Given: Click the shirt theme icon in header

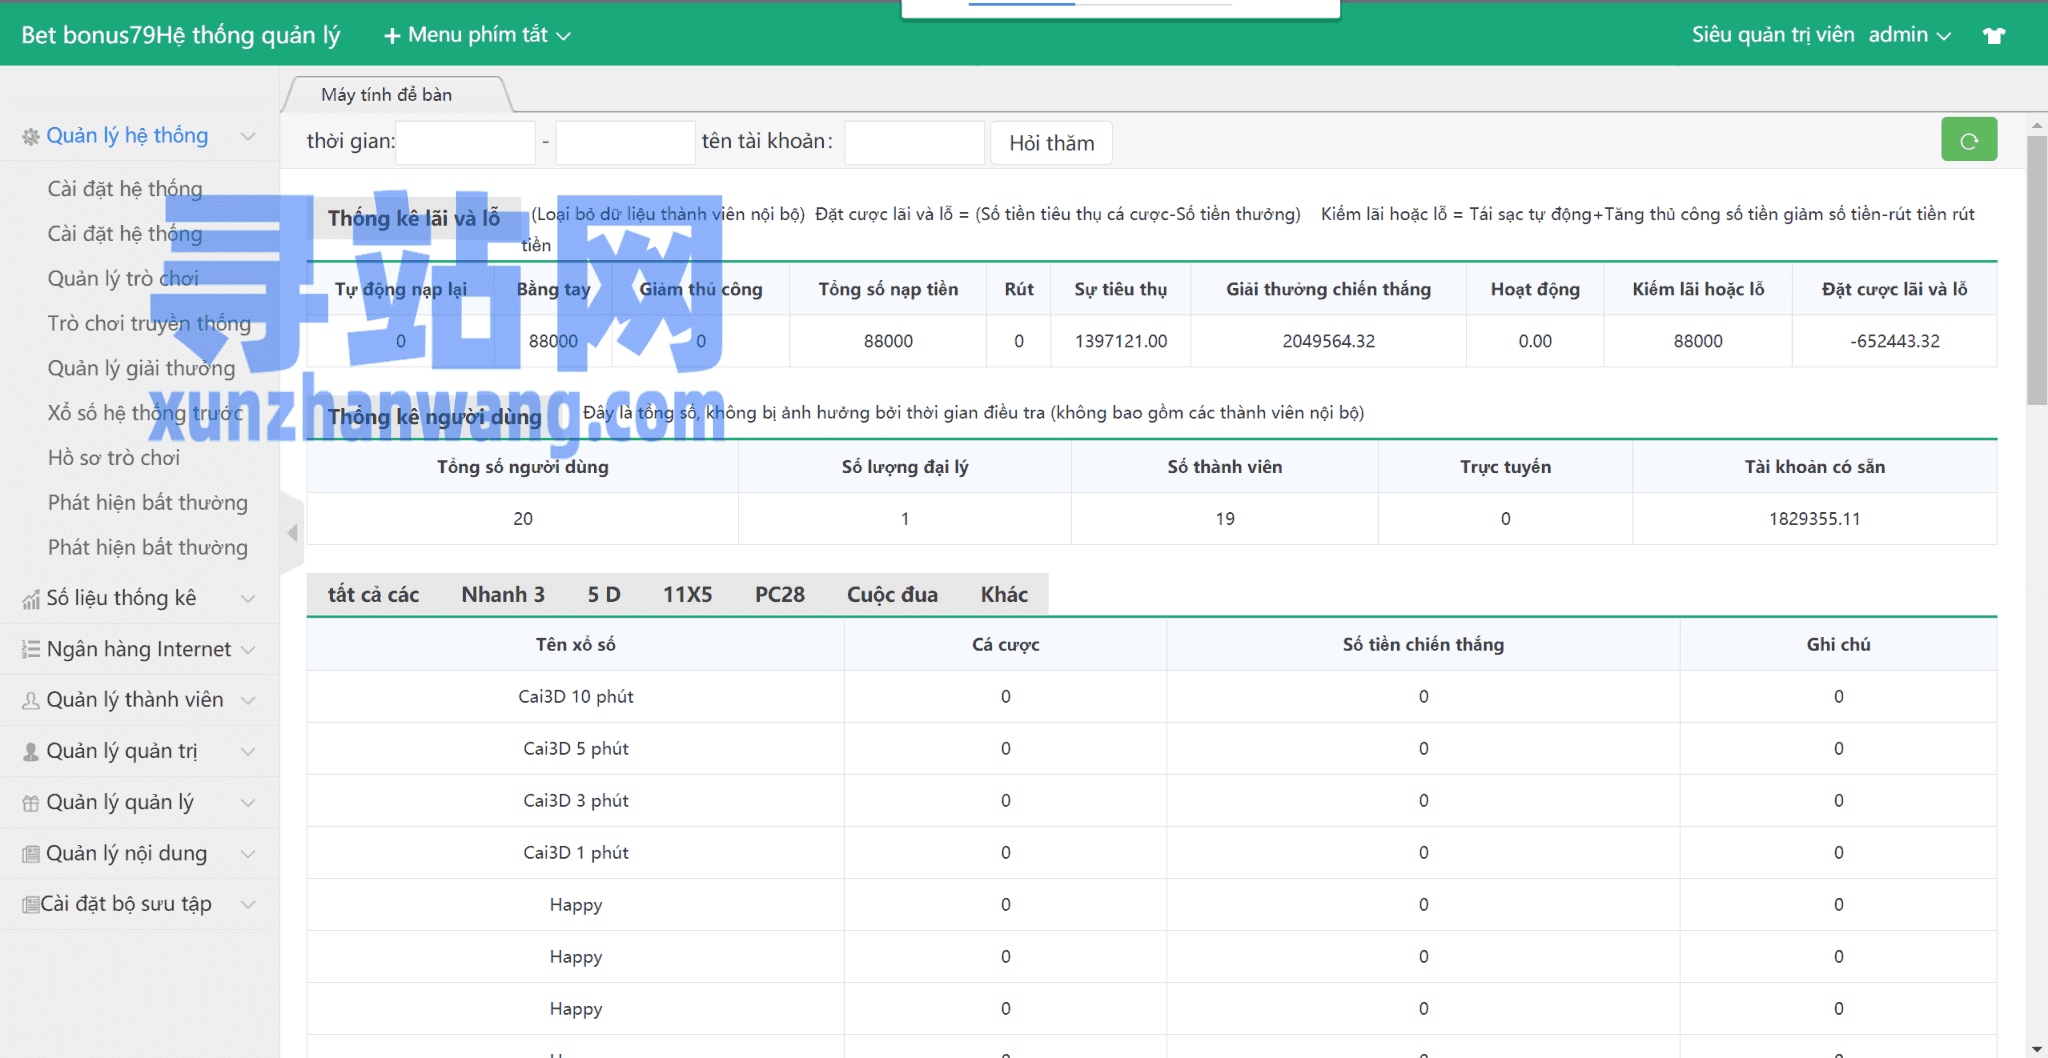Looking at the screenshot, I should tap(1994, 36).
